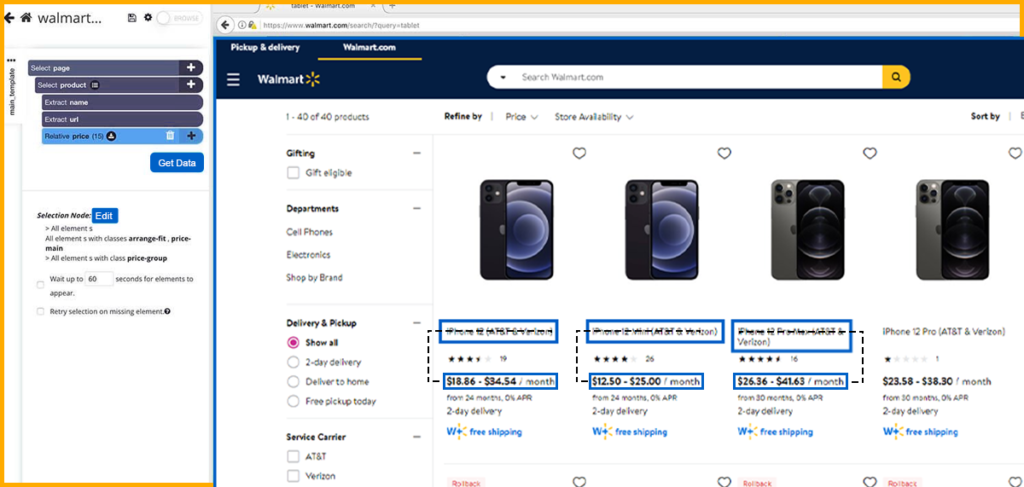Open the iPhone 12 Pro (AT&T & Verizon) title
Screen dimensions: 1024x487
tap(944, 332)
